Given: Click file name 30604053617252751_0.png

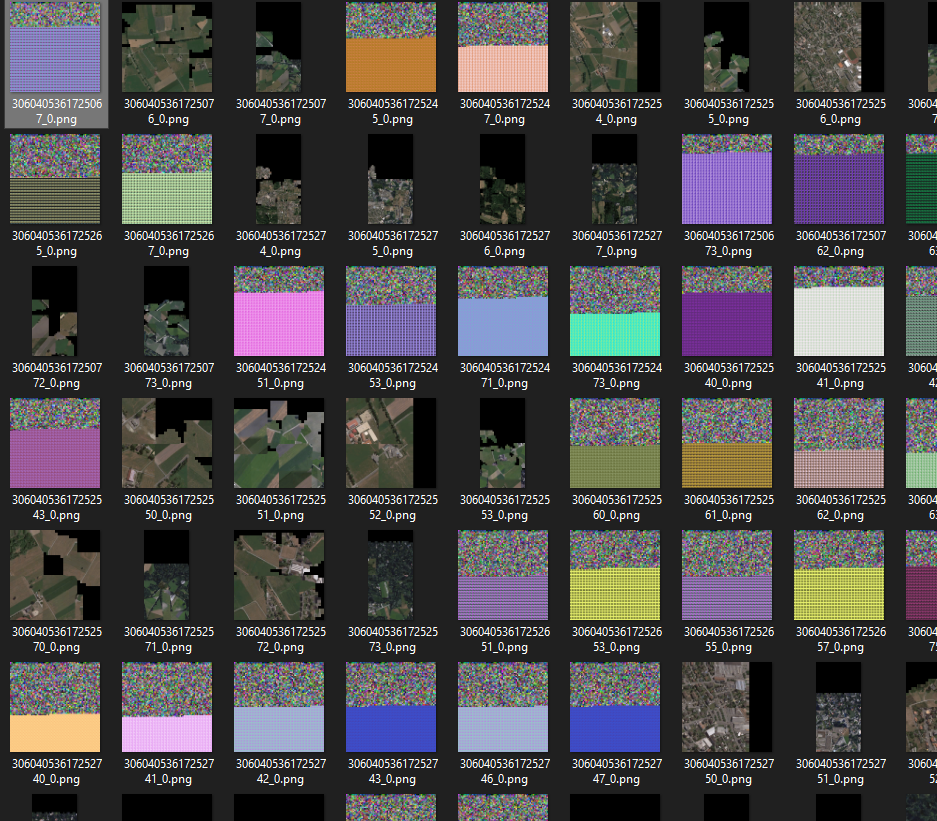Looking at the screenshot, I should coord(841,771).
